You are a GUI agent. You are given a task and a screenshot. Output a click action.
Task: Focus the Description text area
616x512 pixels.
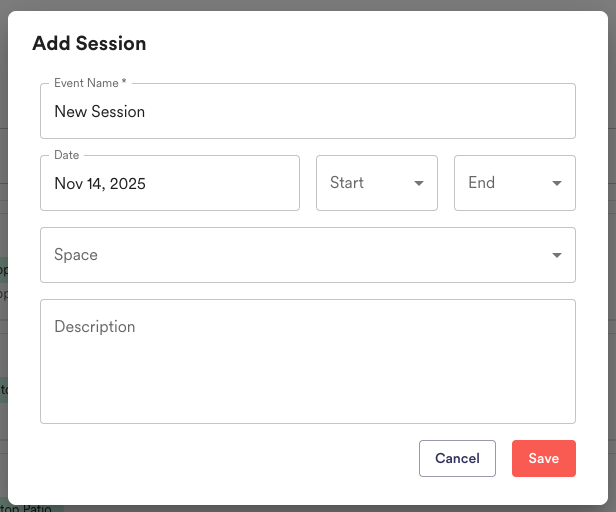click(308, 362)
